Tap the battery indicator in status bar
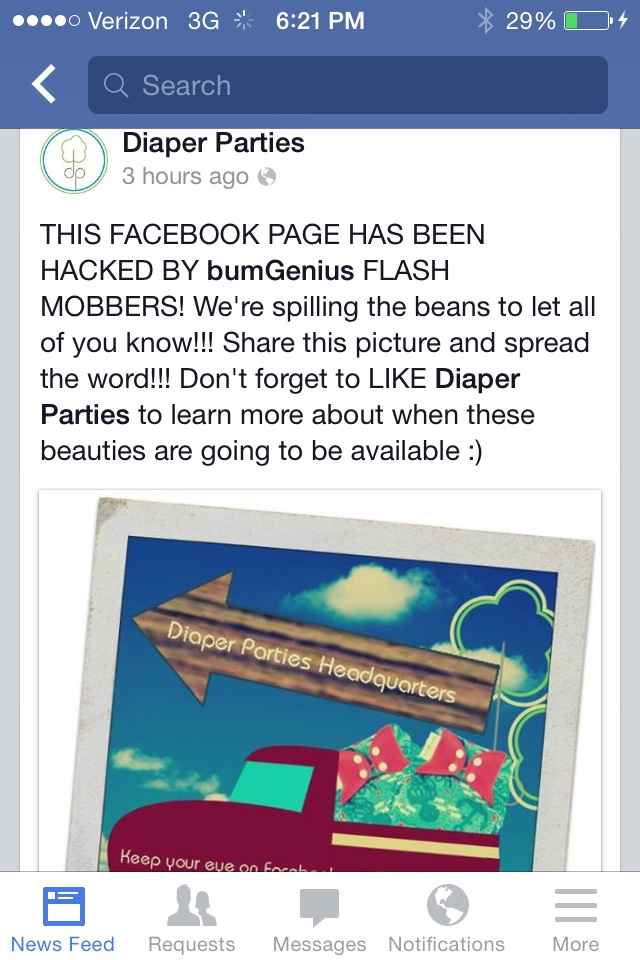640x960 pixels. click(587, 21)
